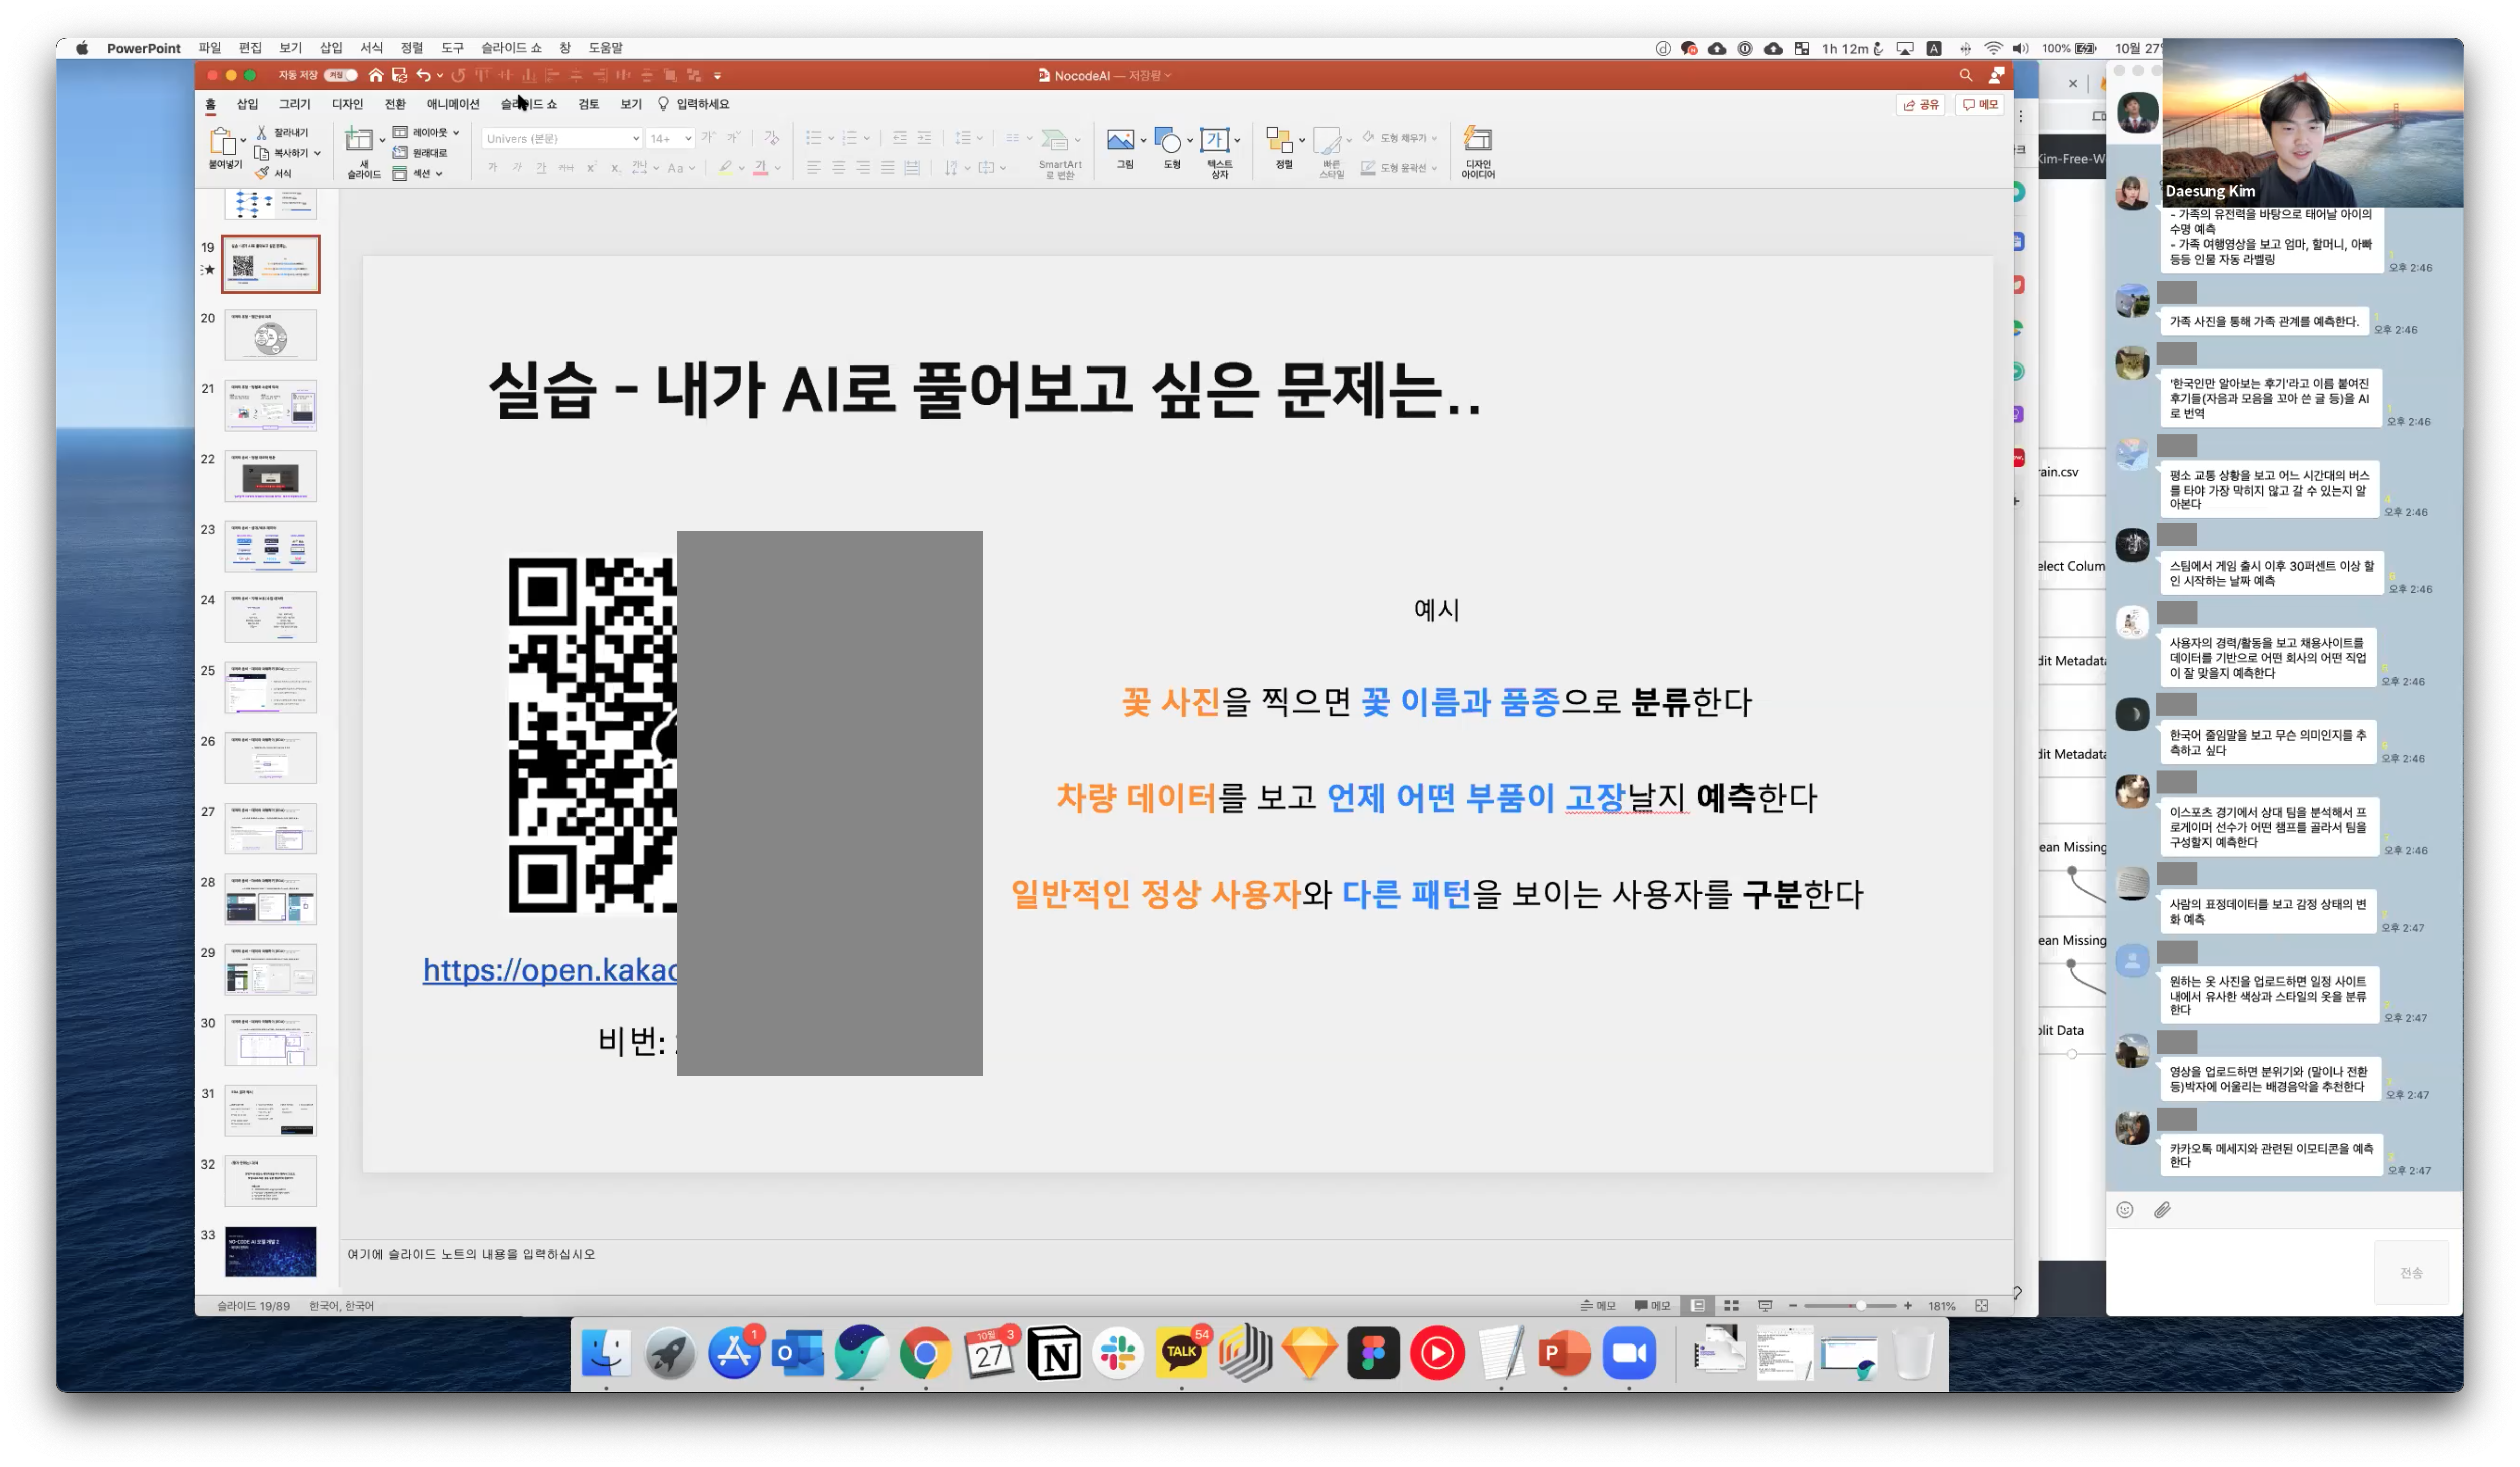Select left text alignment
2520x1467 pixels.
point(813,168)
